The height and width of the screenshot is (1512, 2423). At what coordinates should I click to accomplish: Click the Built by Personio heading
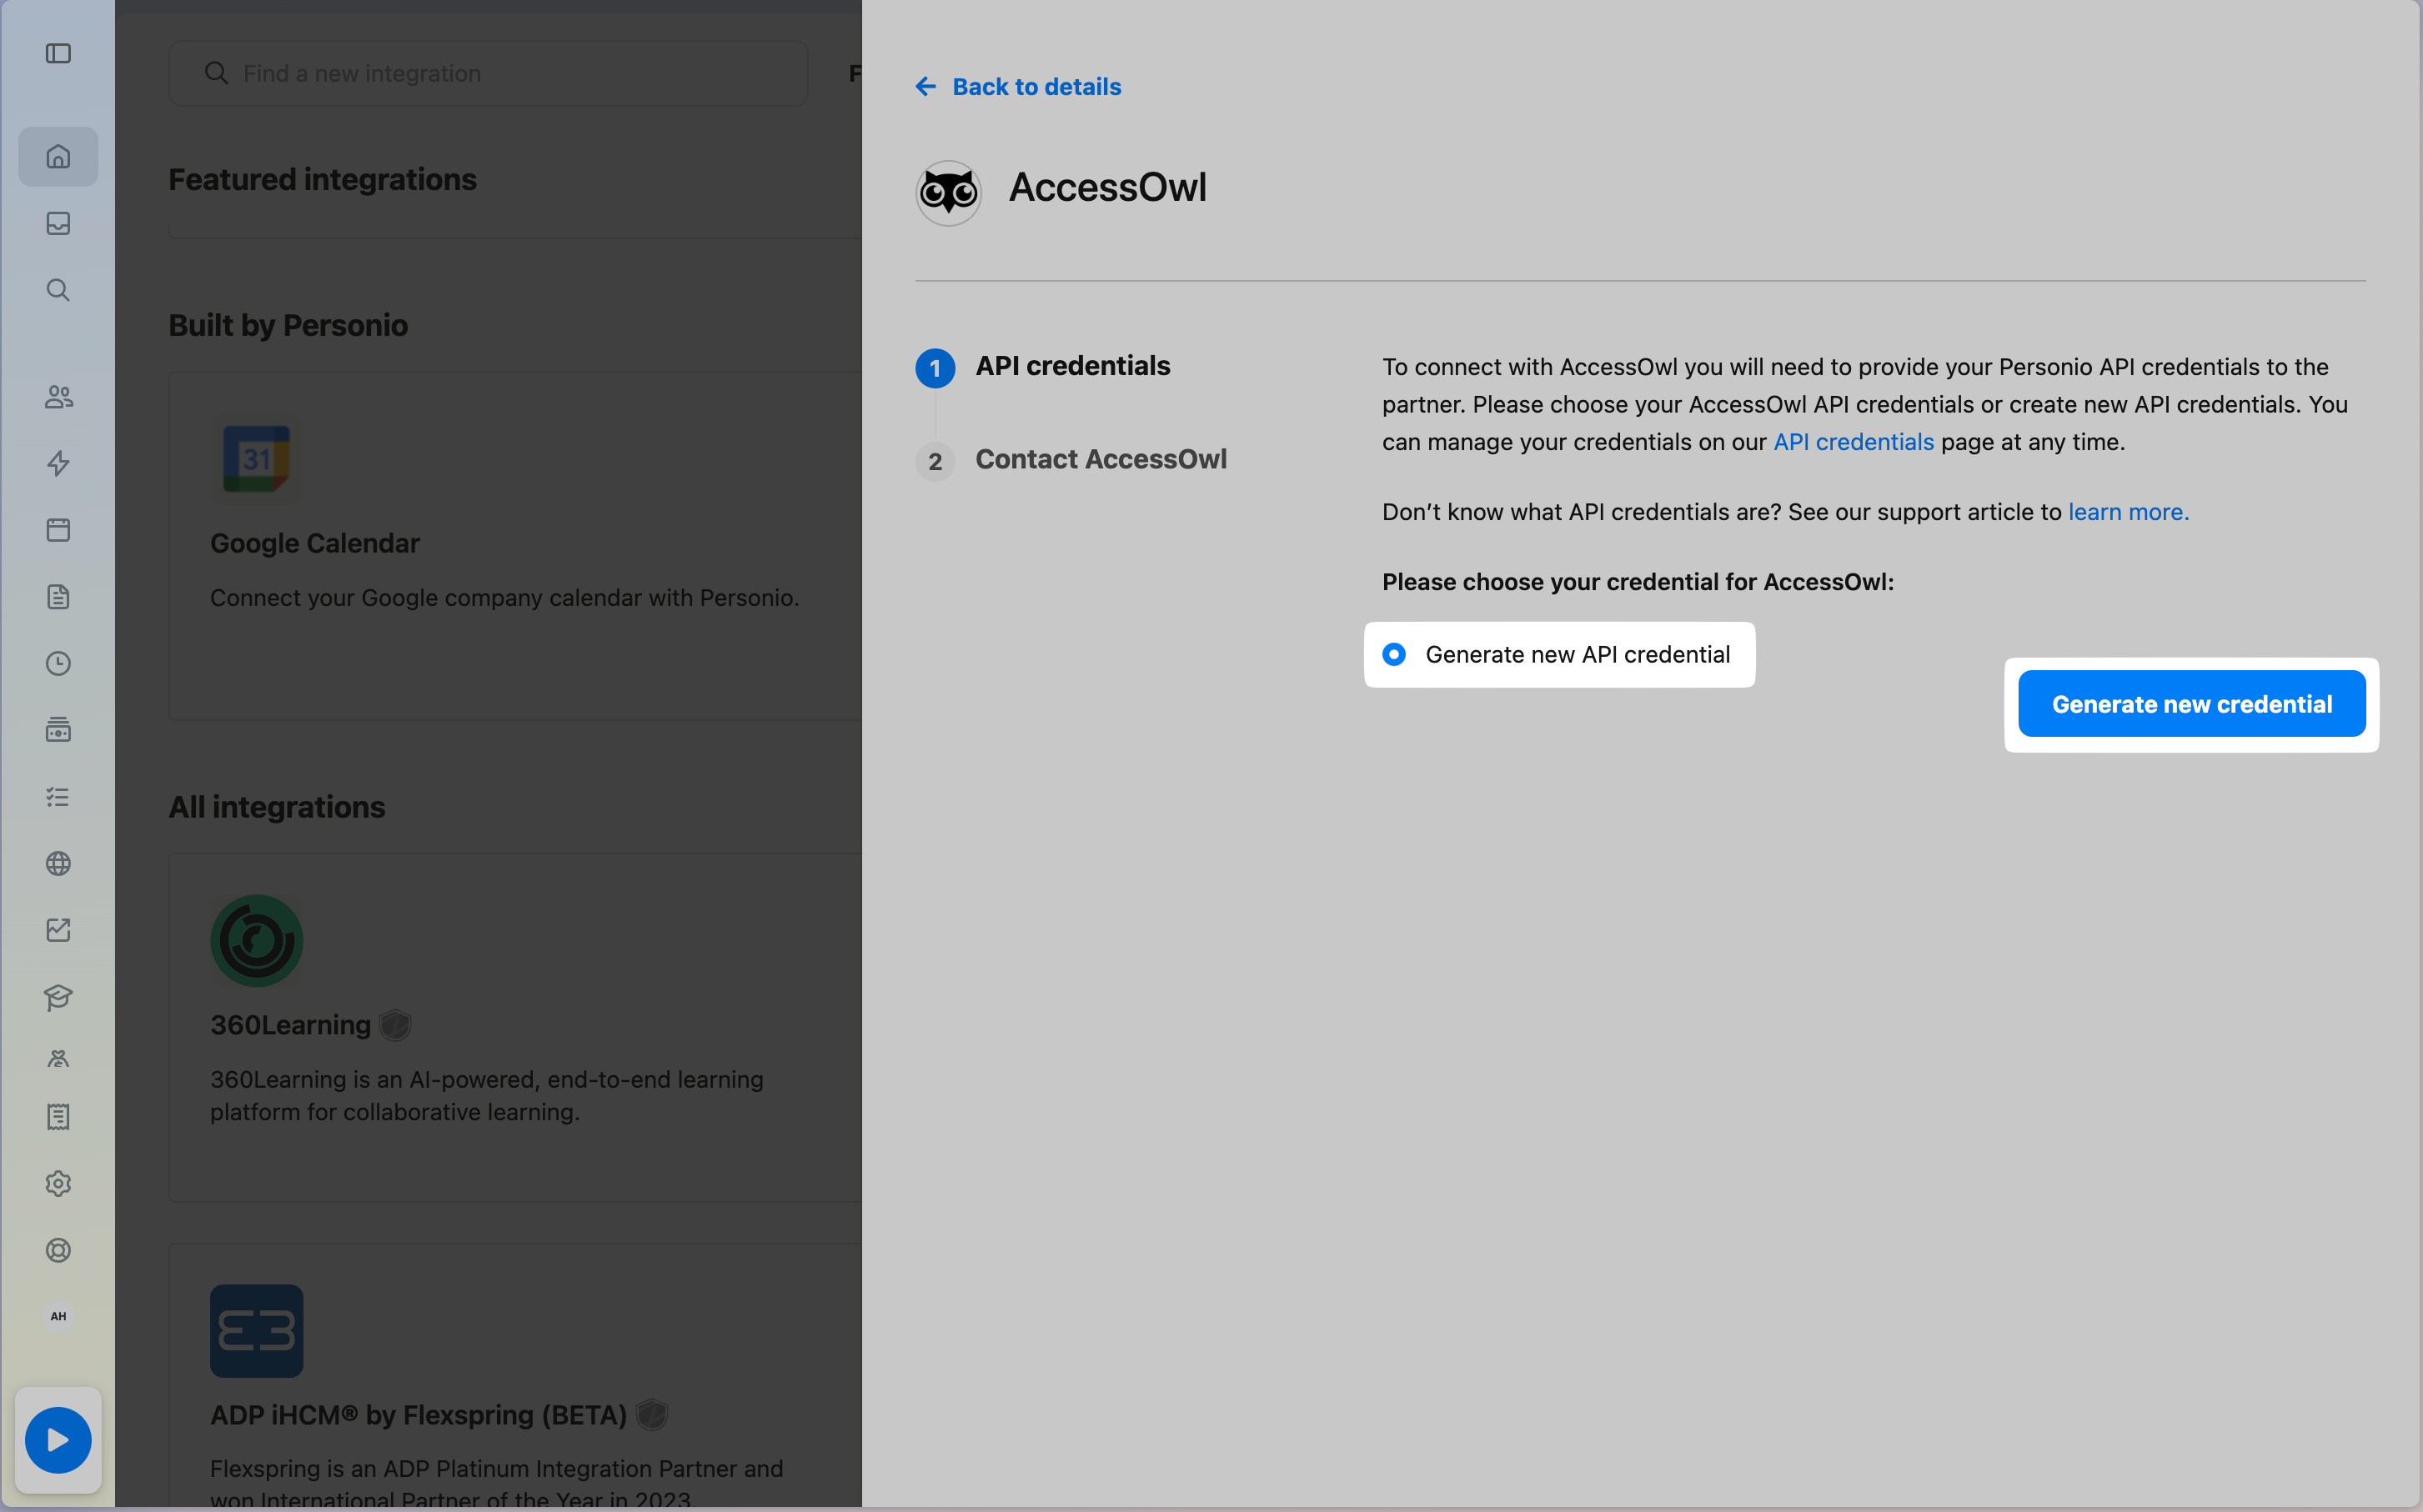(288, 325)
